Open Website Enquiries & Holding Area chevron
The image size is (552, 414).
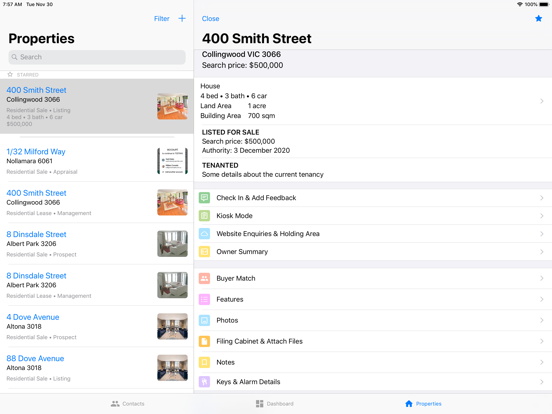(541, 233)
